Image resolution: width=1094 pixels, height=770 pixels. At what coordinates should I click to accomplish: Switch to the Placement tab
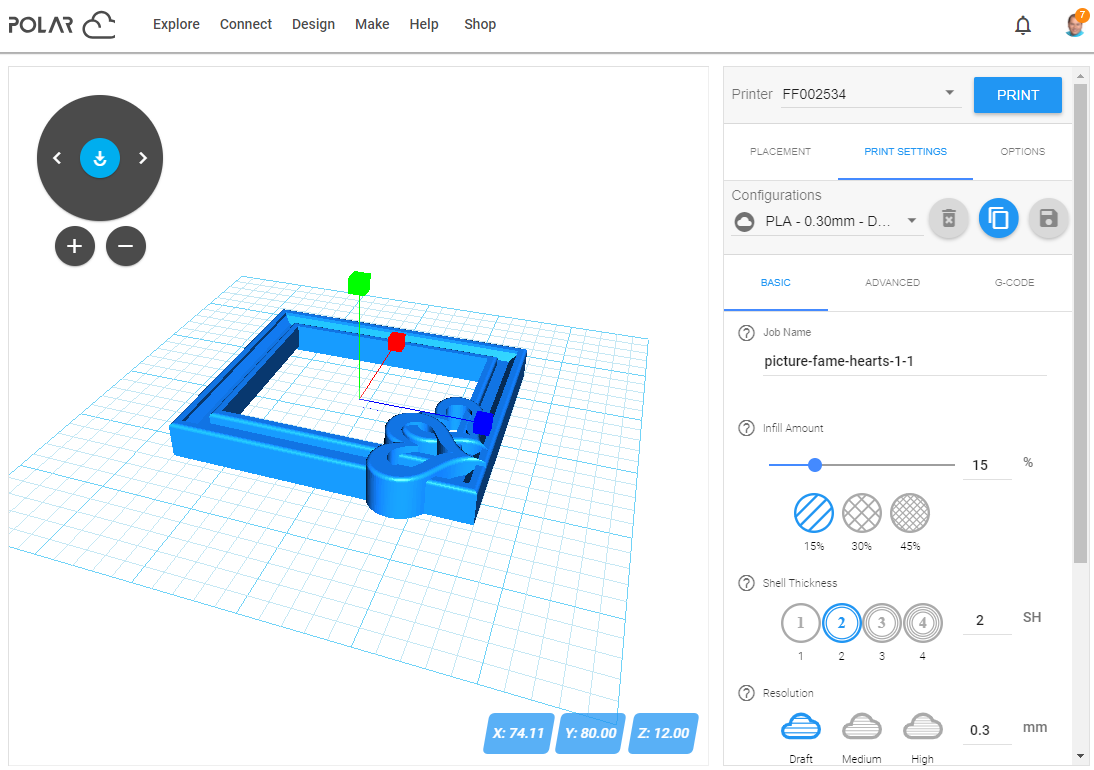(x=780, y=152)
